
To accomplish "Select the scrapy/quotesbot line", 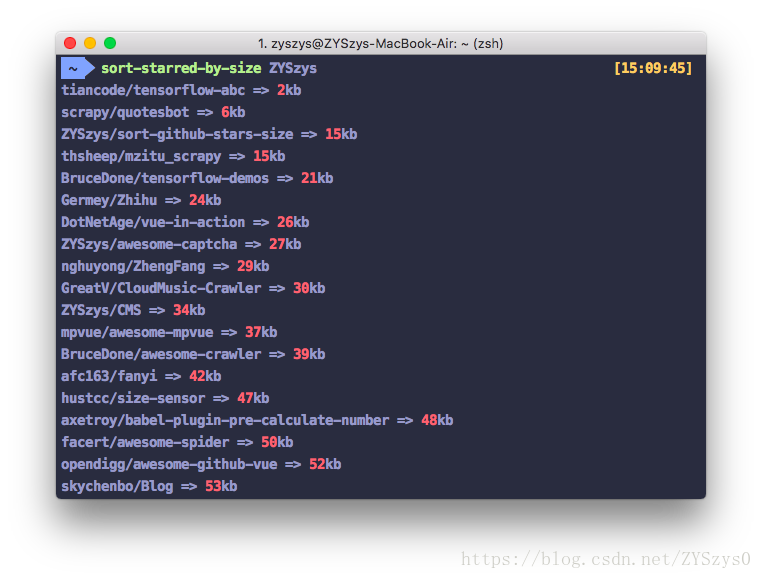I will click(153, 112).
